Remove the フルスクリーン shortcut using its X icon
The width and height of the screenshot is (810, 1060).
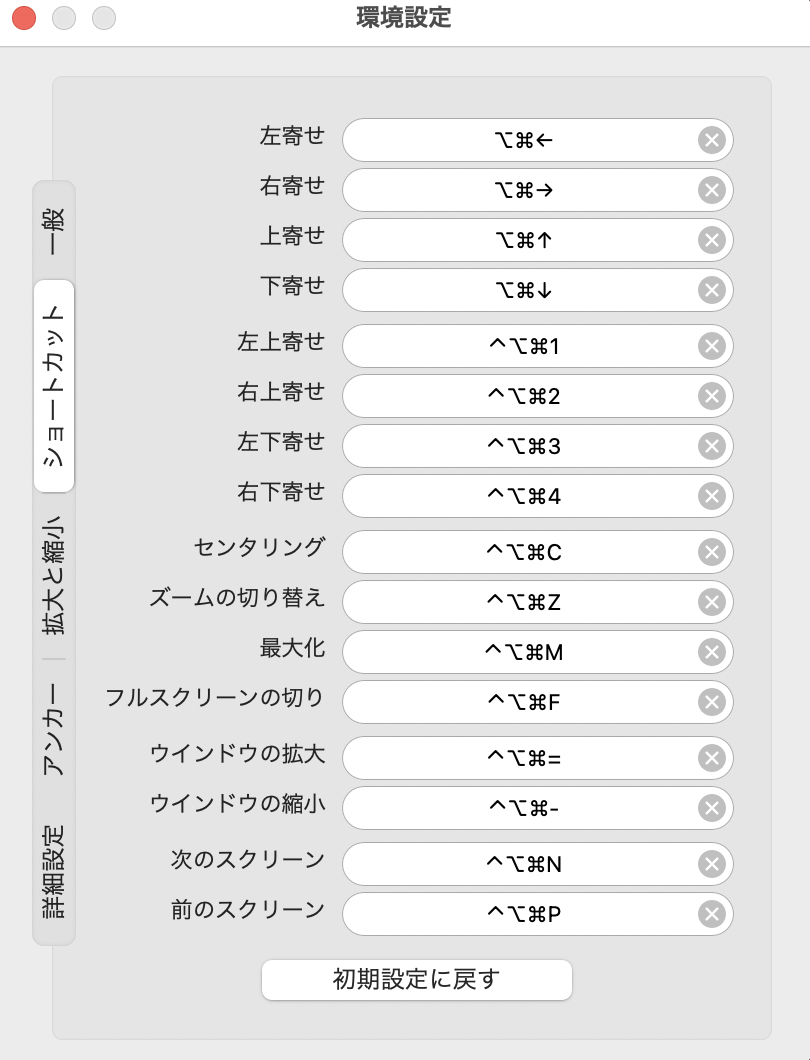(x=711, y=702)
